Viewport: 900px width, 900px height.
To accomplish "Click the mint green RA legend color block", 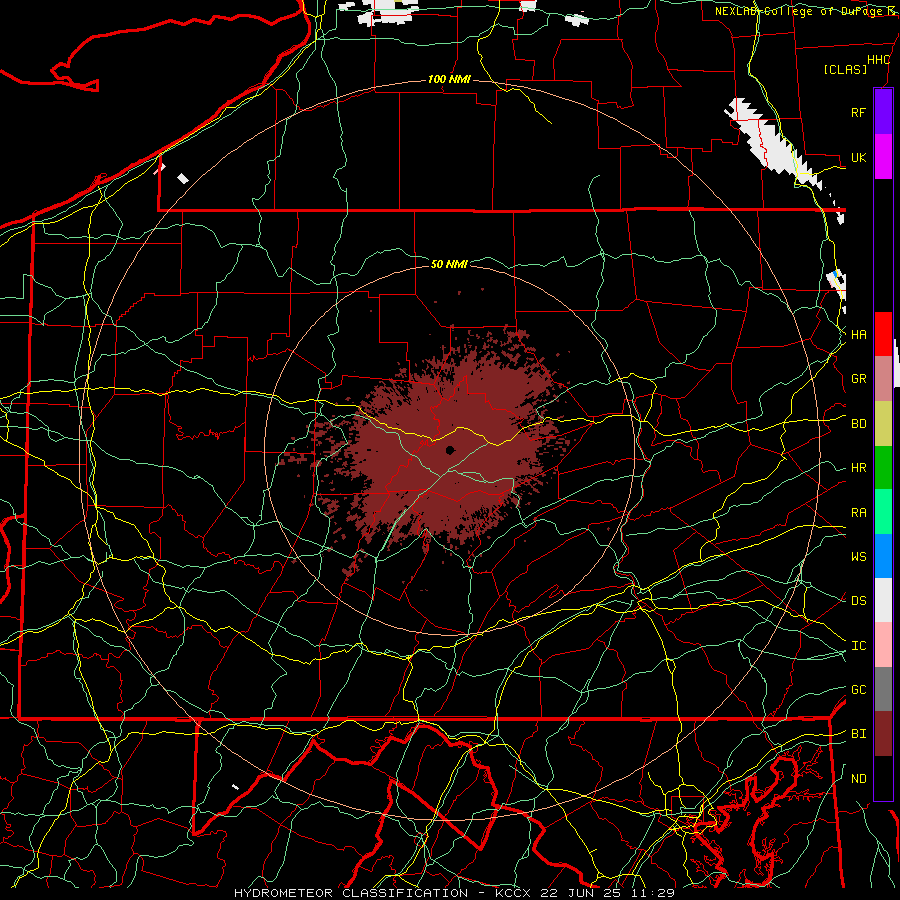I will (x=883, y=512).
